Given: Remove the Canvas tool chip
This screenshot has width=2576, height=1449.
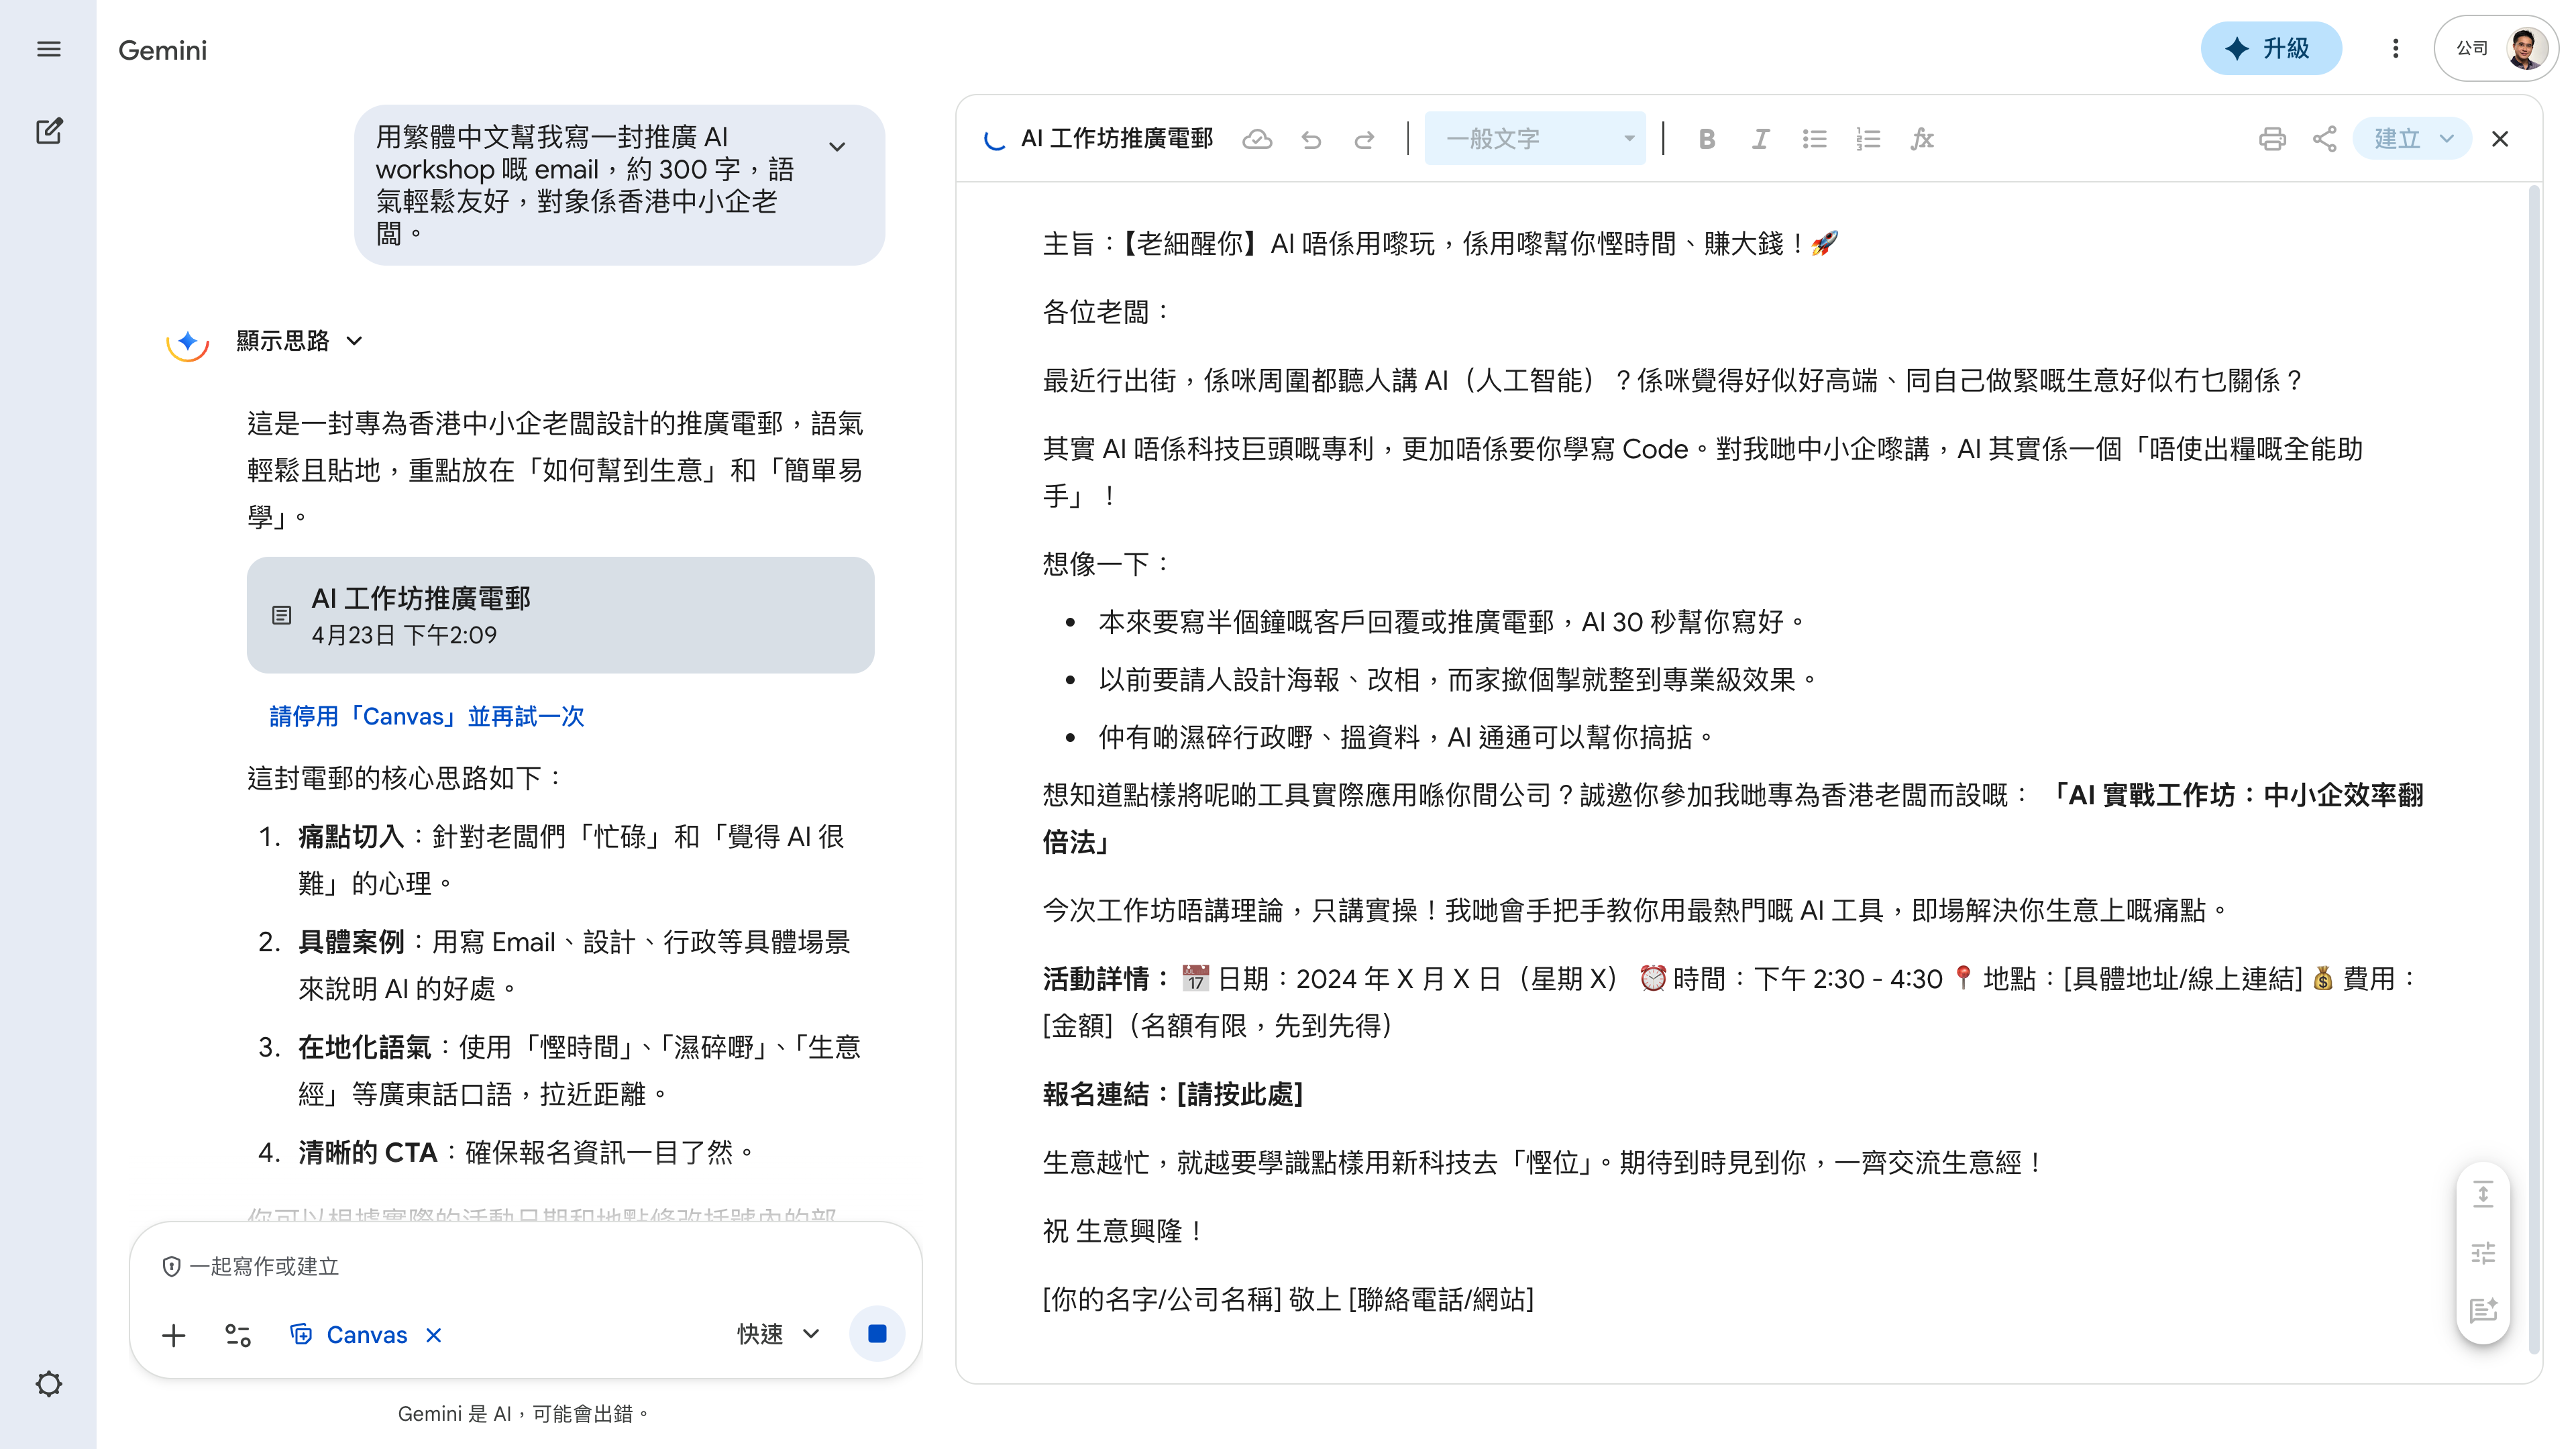Looking at the screenshot, I should pos(434,1335).
